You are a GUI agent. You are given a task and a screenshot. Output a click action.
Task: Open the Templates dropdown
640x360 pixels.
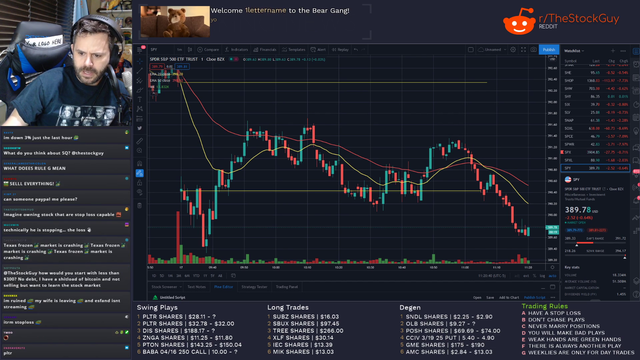tap(293, 49)
